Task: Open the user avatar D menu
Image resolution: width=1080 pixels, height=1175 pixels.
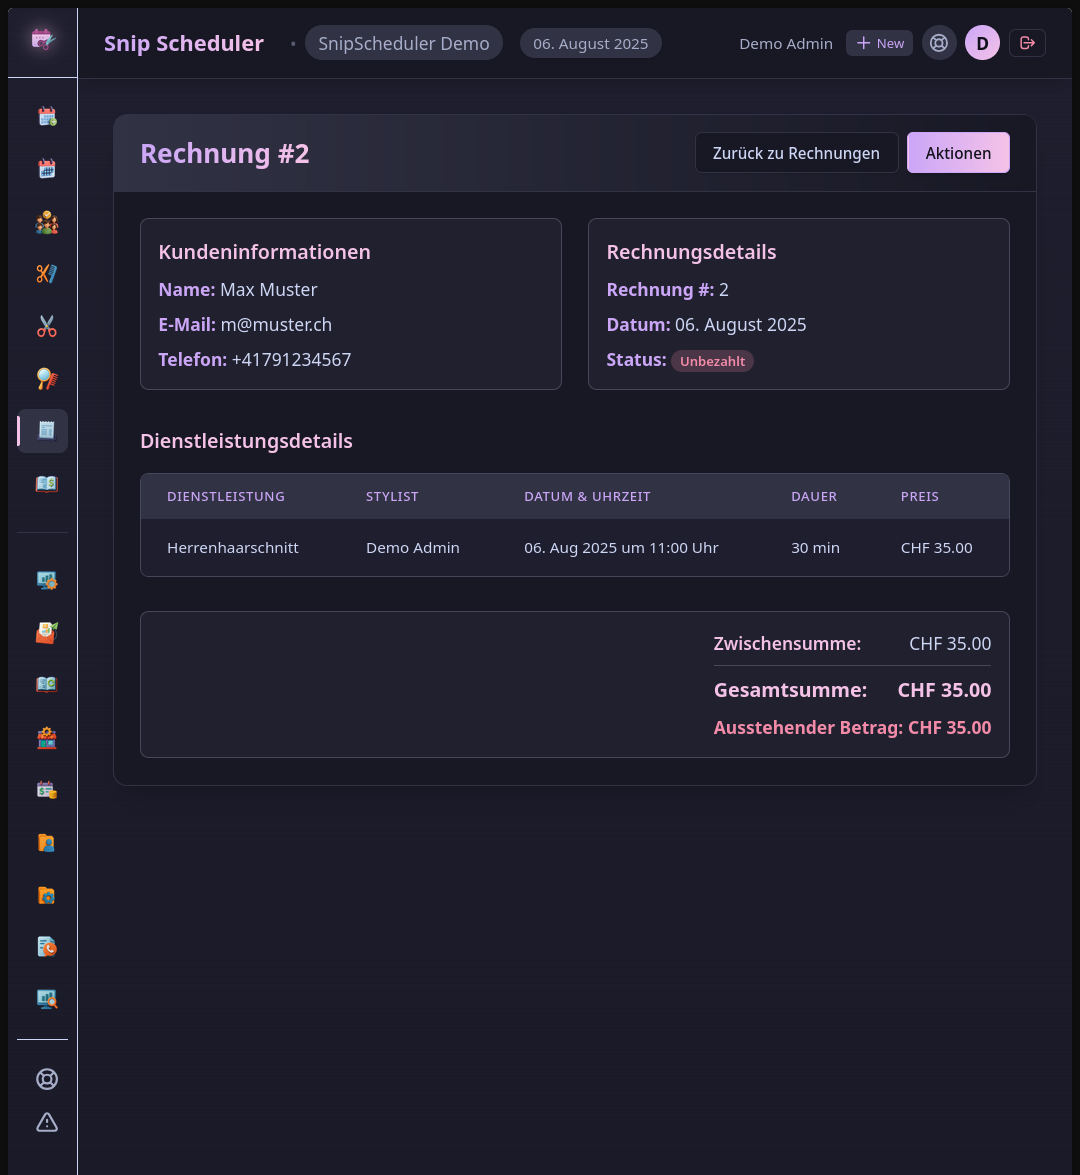Action: (982, 43)
